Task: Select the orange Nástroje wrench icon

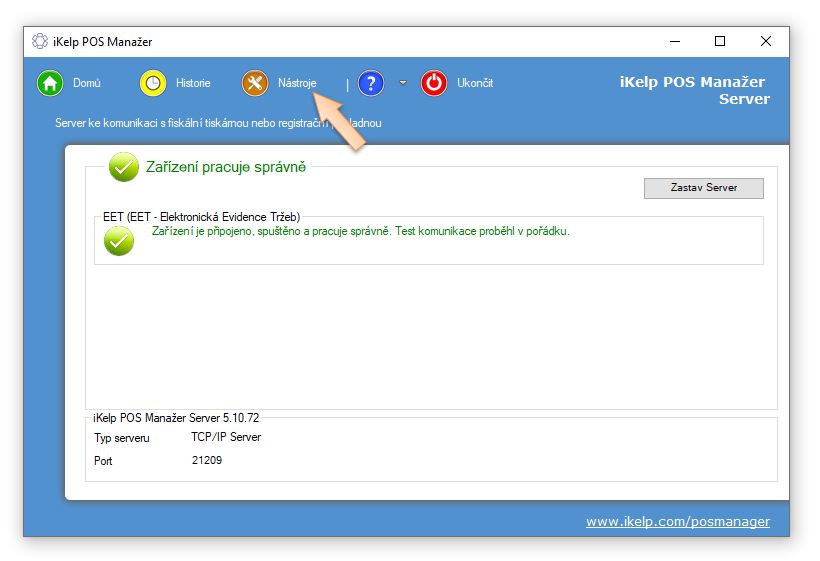Action: coord(255,83)
